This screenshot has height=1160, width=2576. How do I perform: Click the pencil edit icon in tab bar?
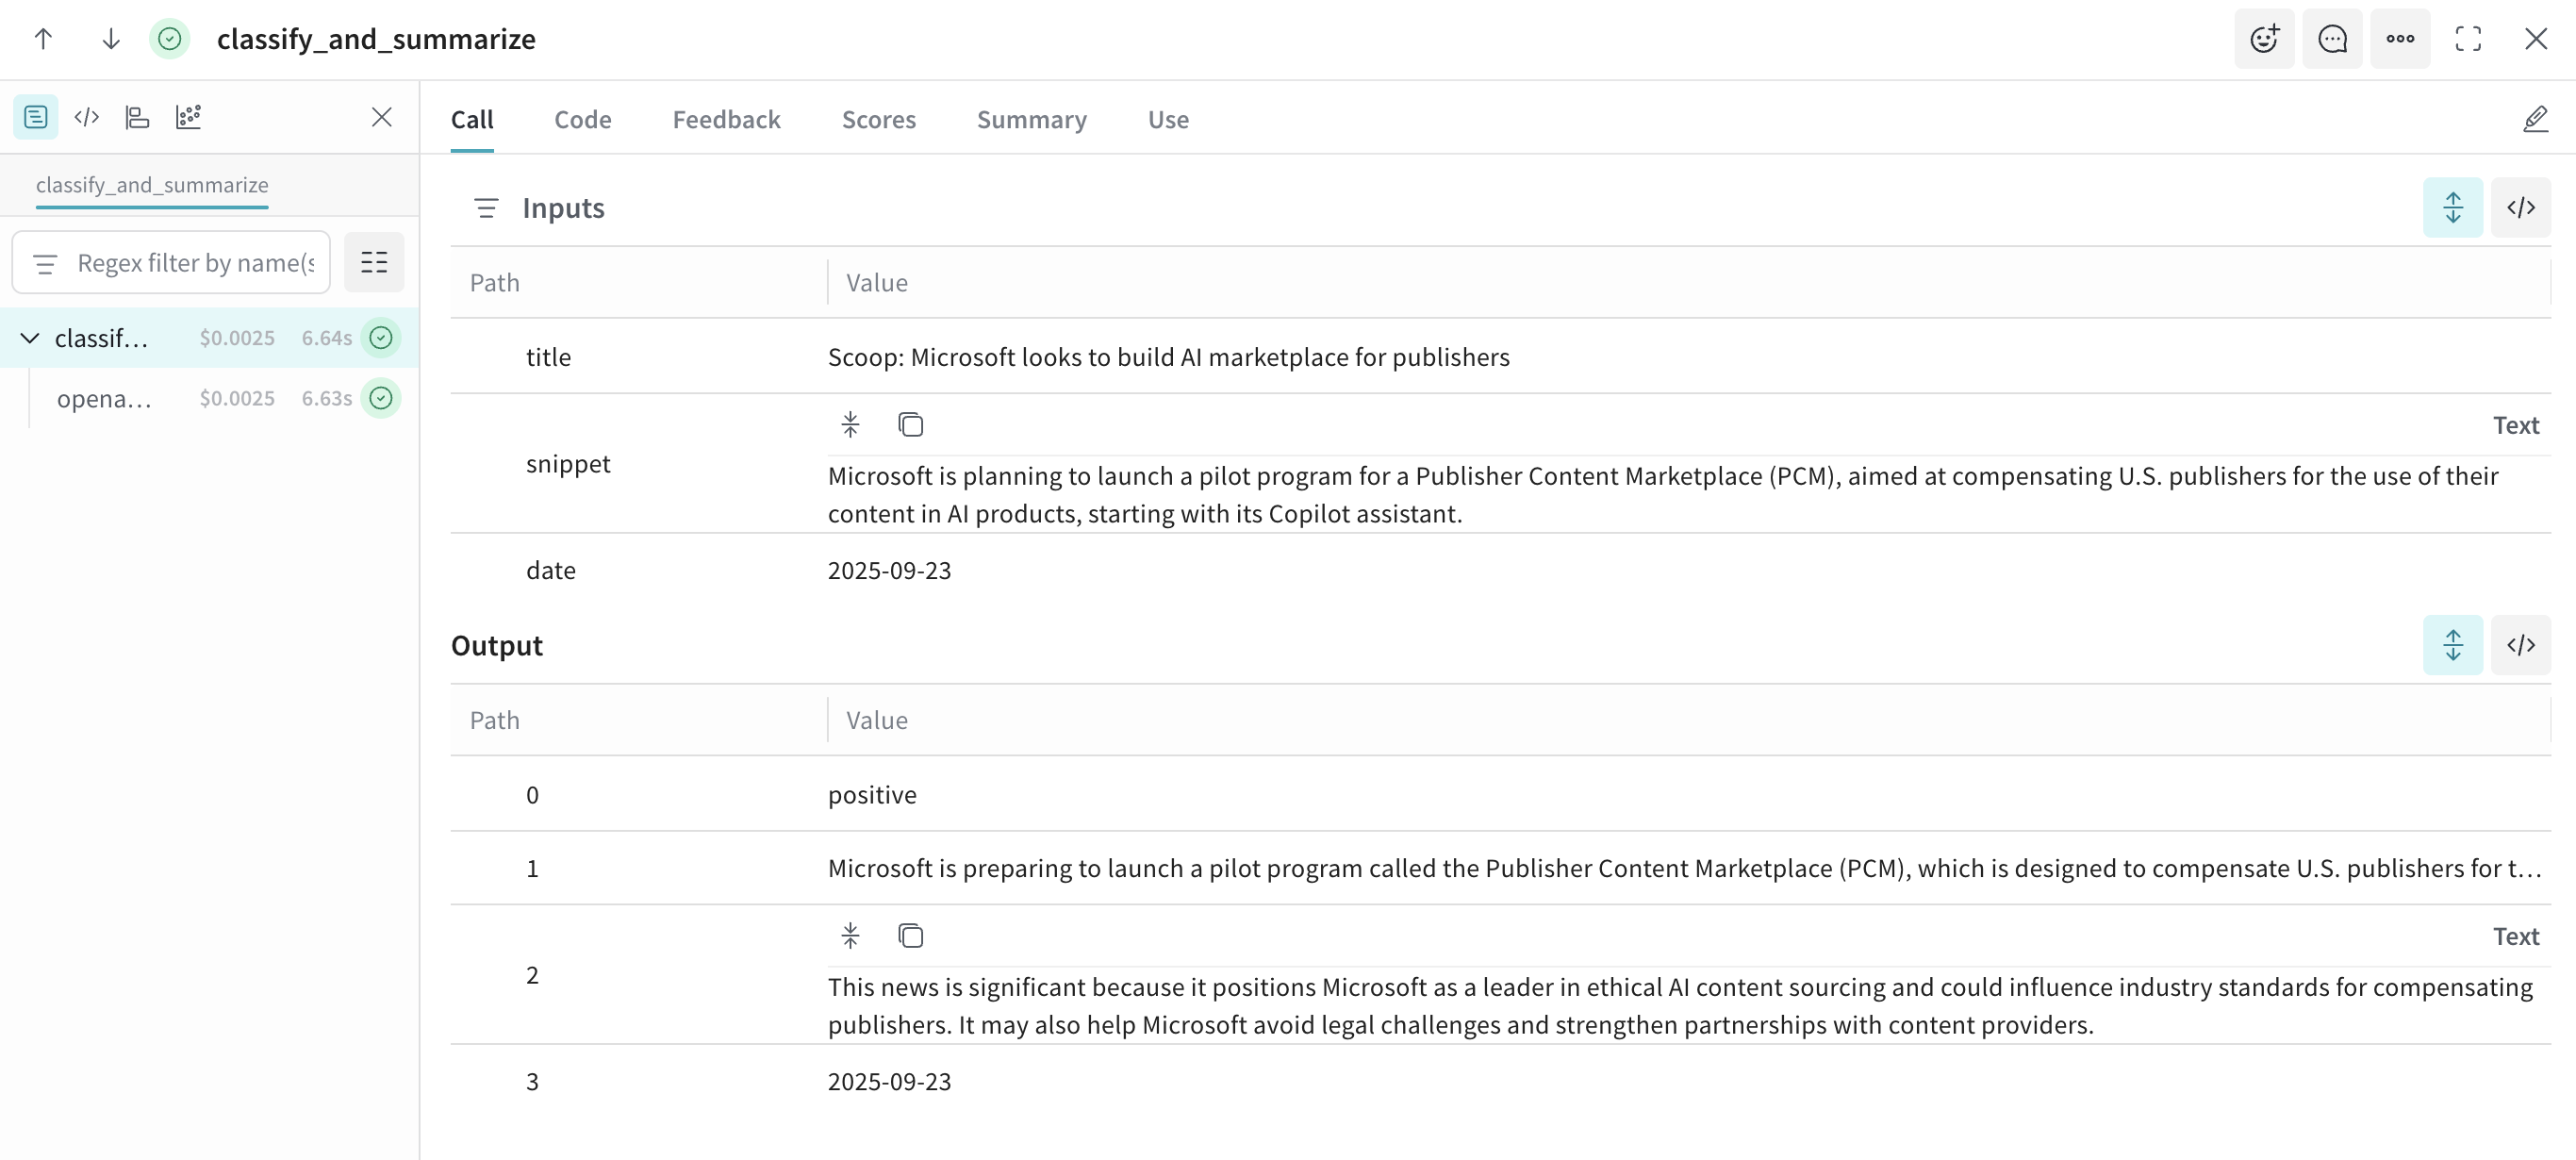tap(2535, 119)
